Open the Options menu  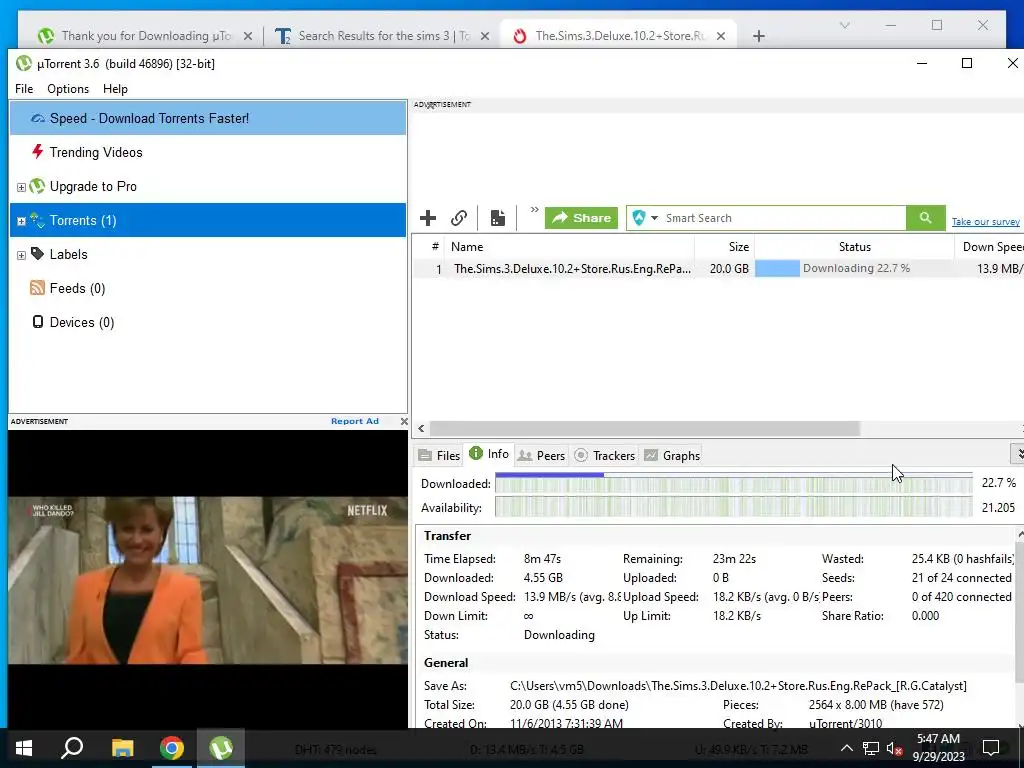click(68, 89)
